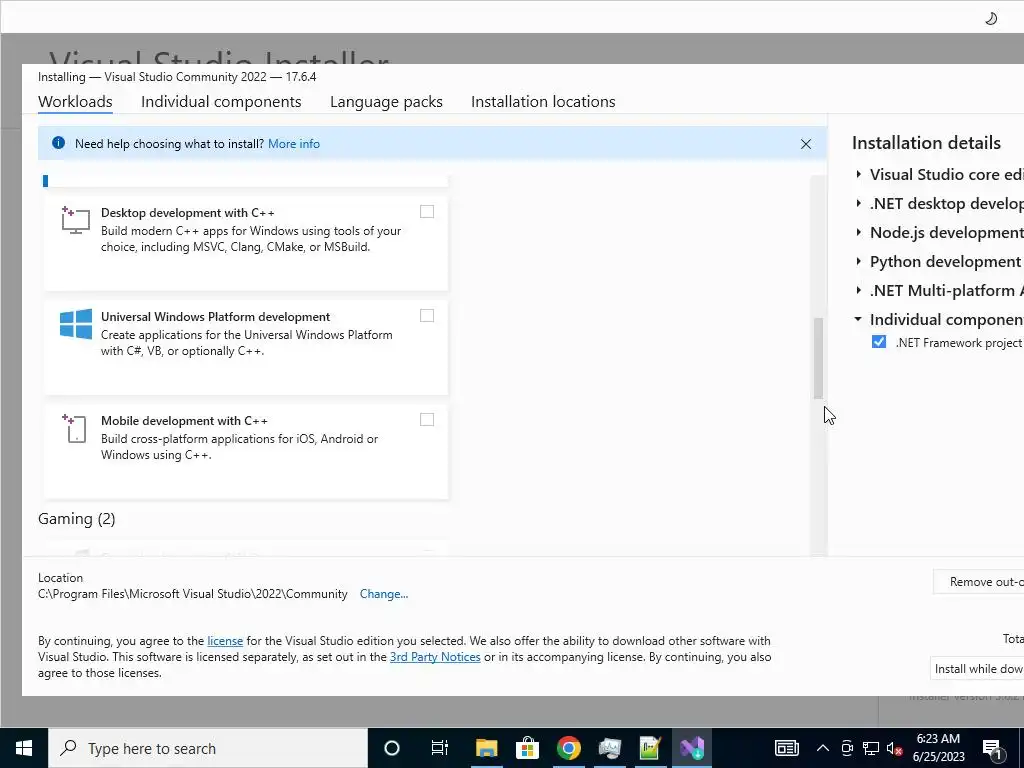Switch to the Workloads tab

(75, 102)
